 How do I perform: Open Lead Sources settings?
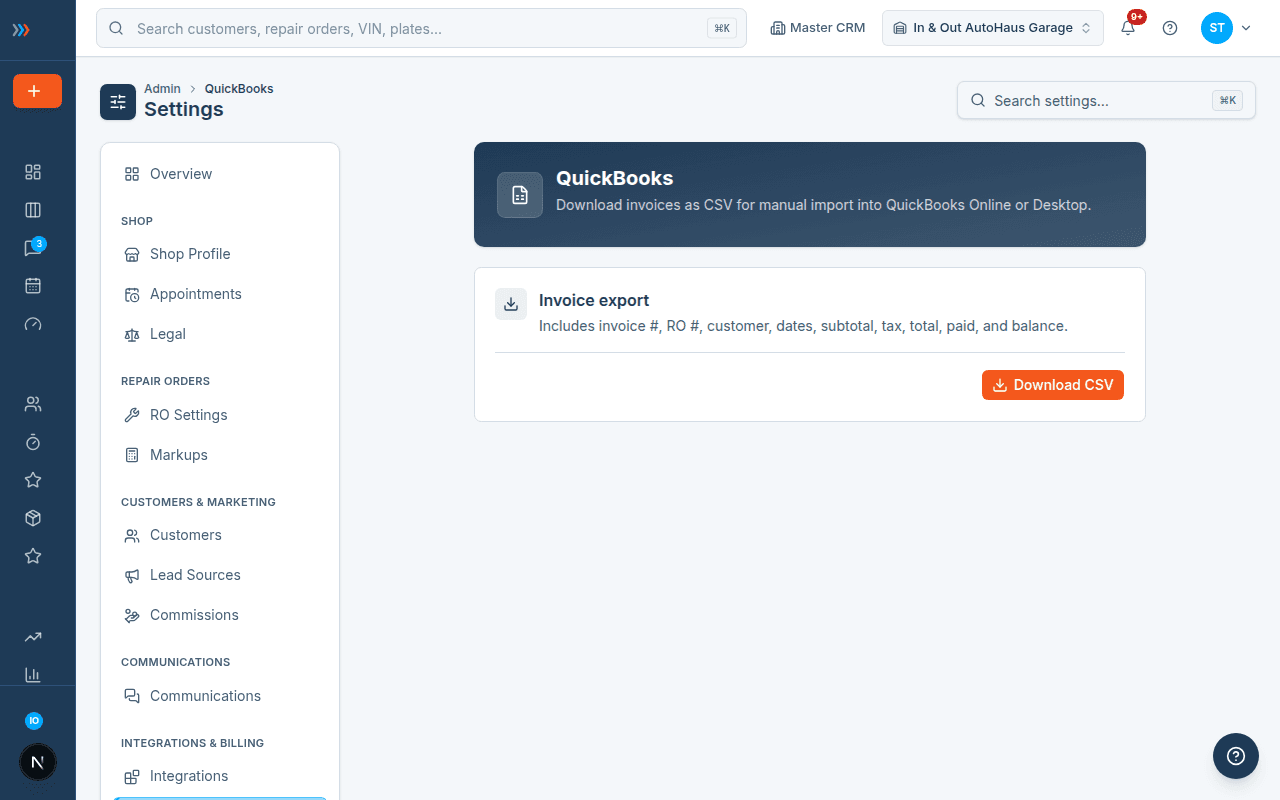pyautogui.click(x=220, y=575)
